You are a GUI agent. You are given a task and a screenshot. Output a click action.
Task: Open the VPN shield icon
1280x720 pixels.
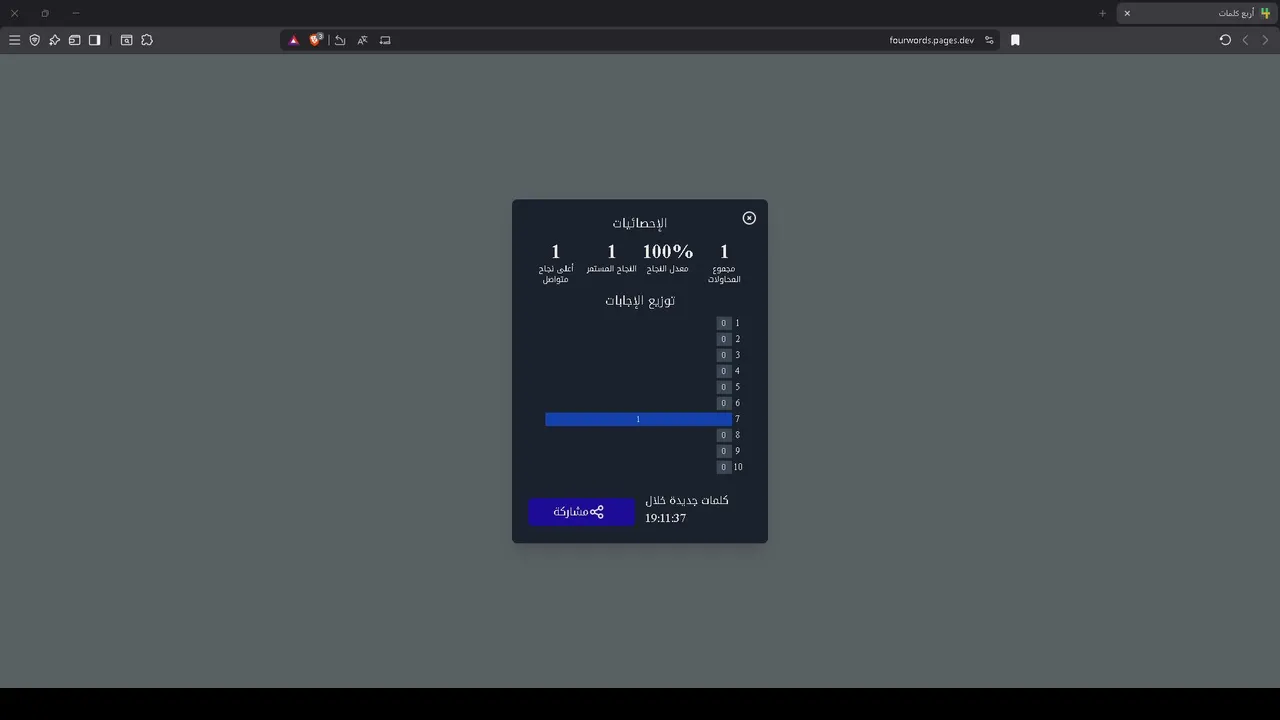point(34,40)
